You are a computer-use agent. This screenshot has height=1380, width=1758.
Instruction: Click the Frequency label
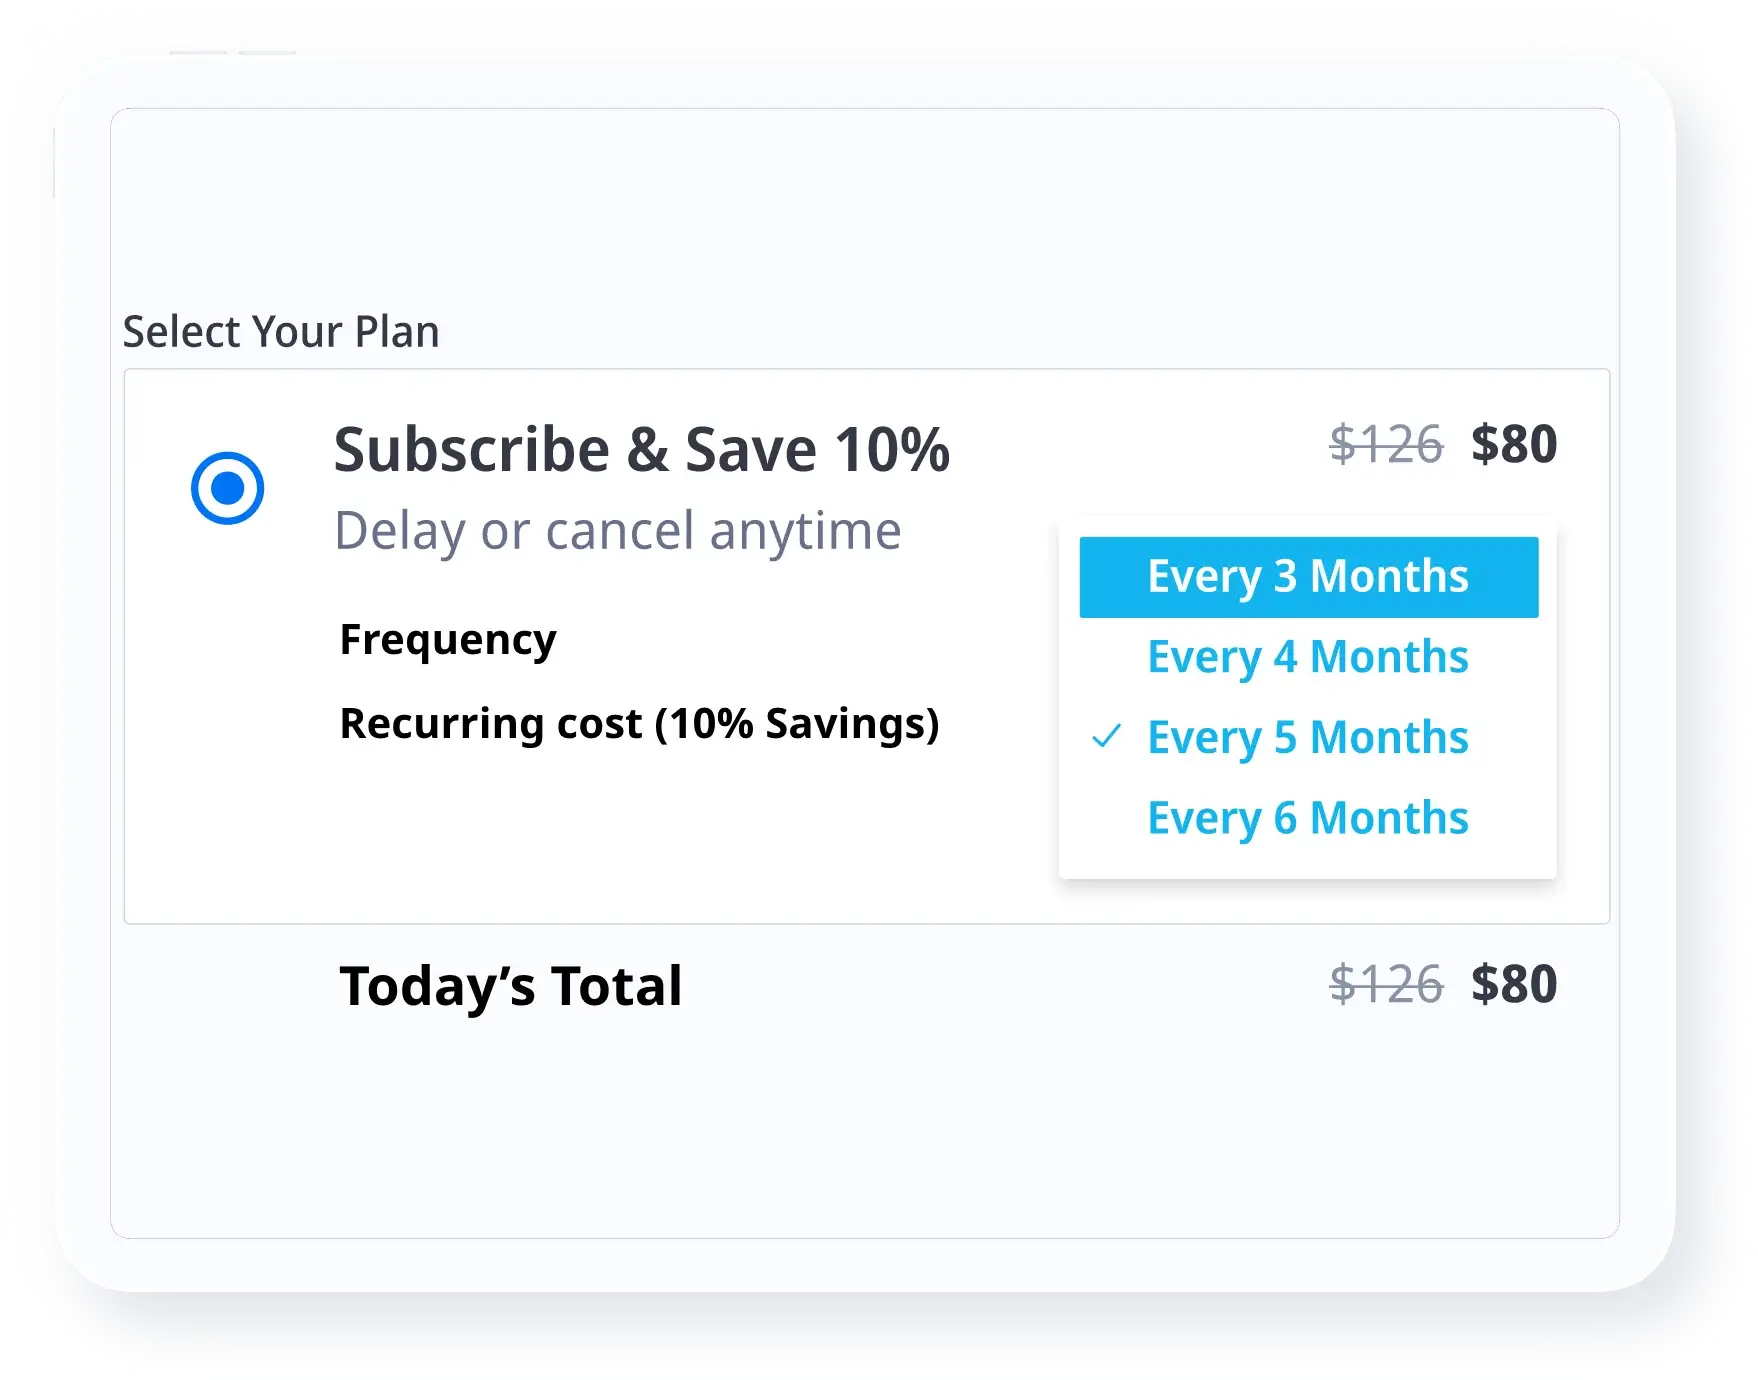click(x=448, y=640)
